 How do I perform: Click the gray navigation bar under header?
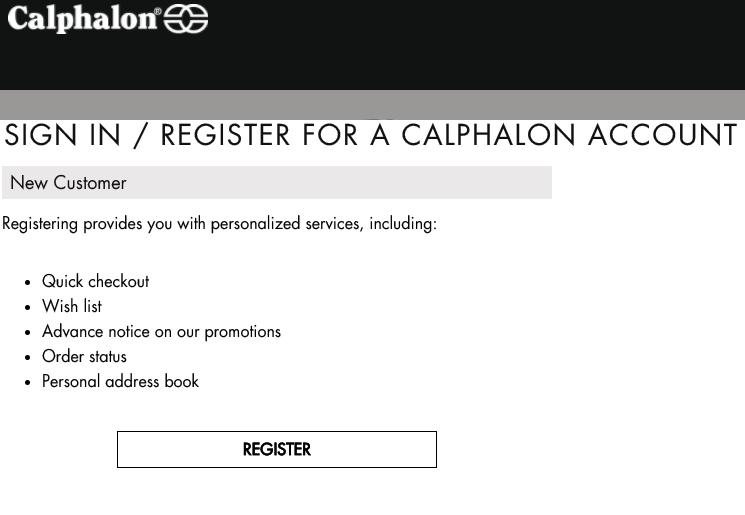click(x=372, y=105)
